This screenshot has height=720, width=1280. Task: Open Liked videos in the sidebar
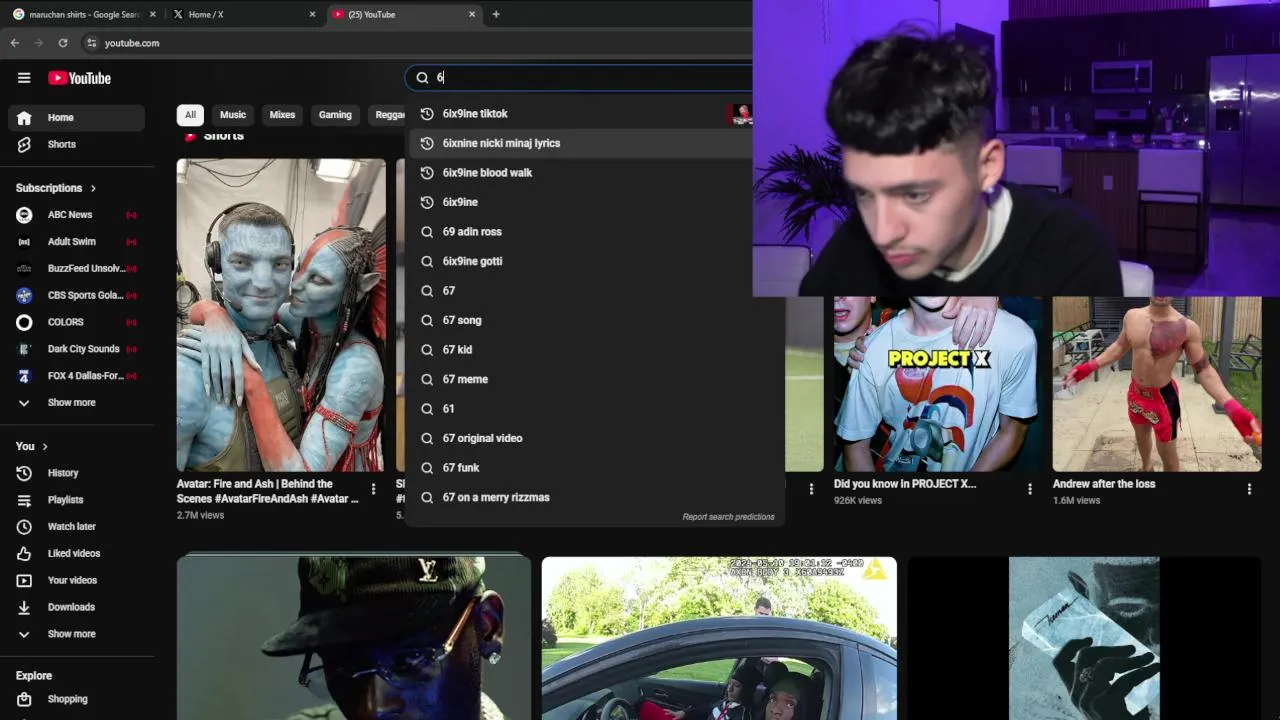tap(76, 553)
